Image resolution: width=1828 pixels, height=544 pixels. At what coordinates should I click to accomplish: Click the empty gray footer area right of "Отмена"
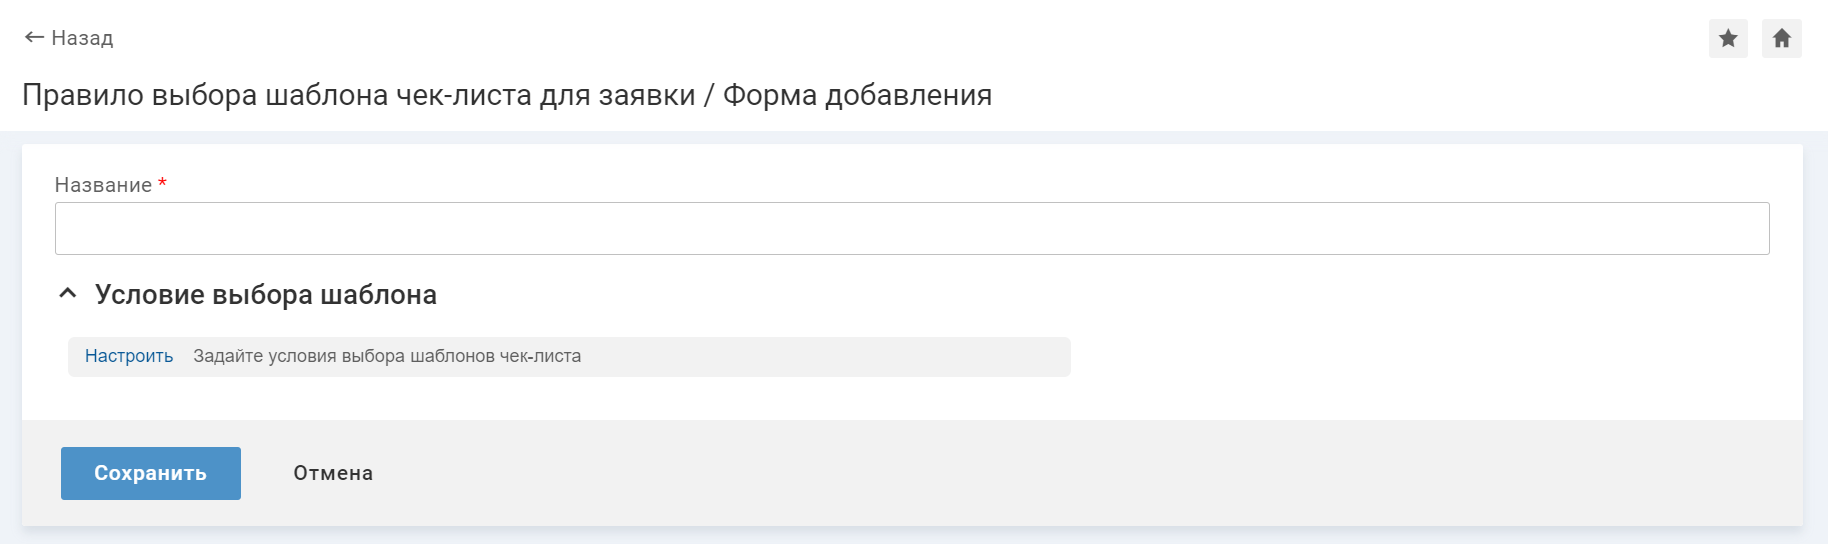pyautogui.click(x=1000, y=473)
